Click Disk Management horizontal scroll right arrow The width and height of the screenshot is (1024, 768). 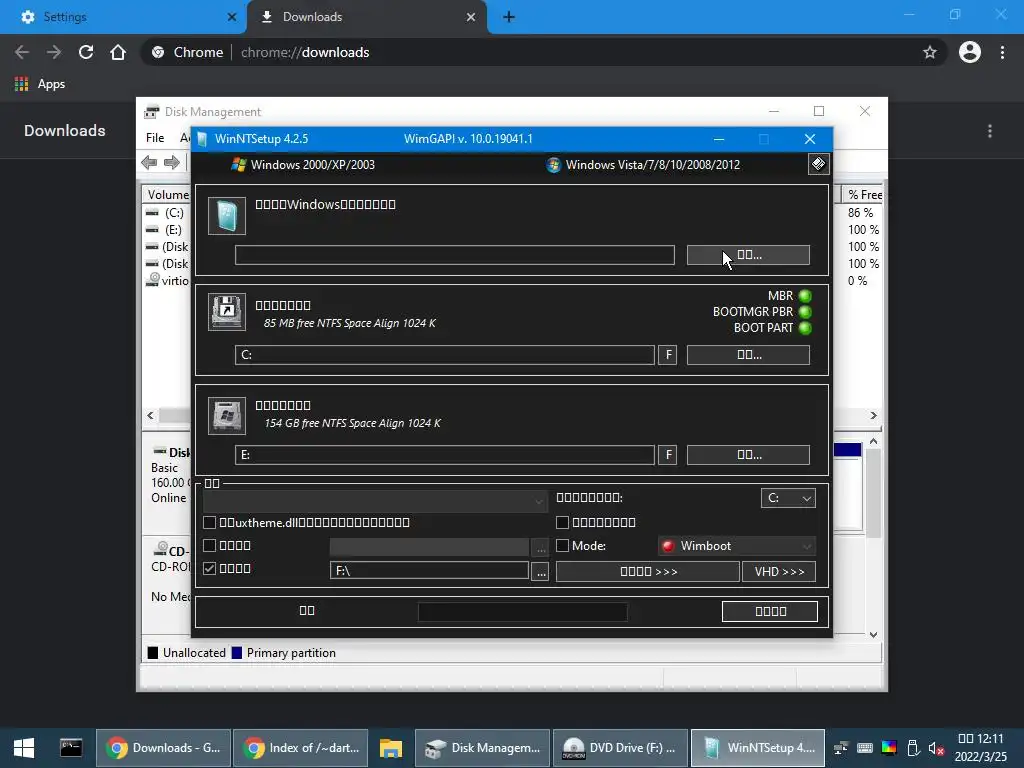coord(873,415)
